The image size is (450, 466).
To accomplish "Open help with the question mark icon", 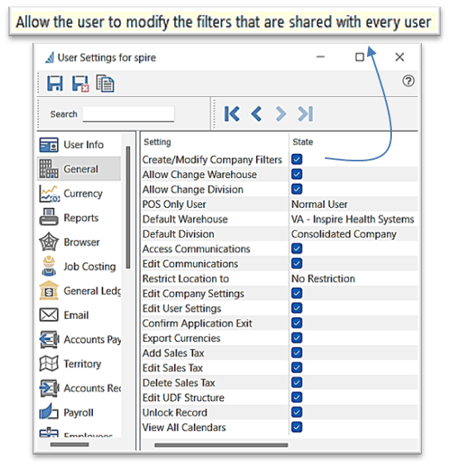I will 408,81.
